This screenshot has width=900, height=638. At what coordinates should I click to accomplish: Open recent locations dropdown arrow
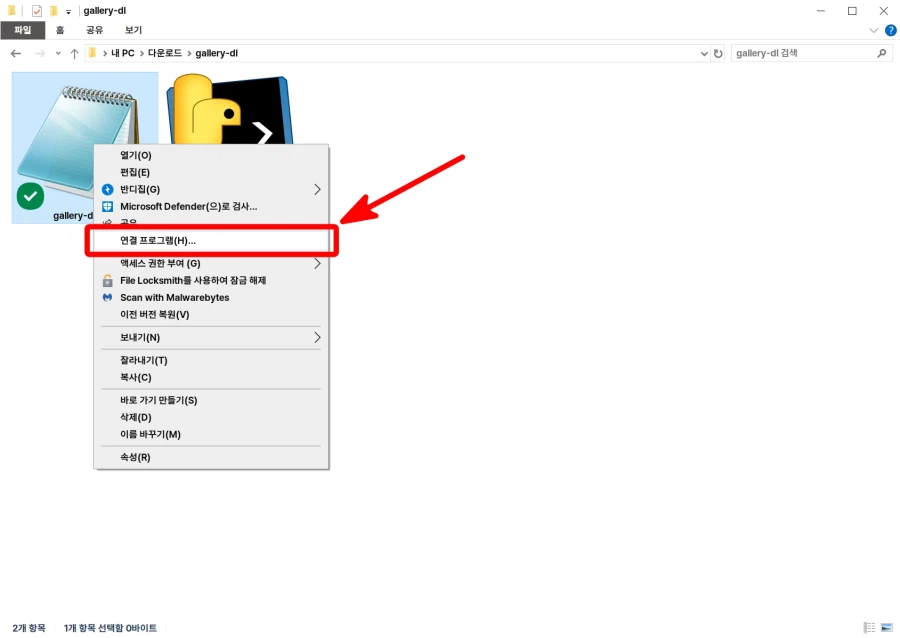[58, 53]
